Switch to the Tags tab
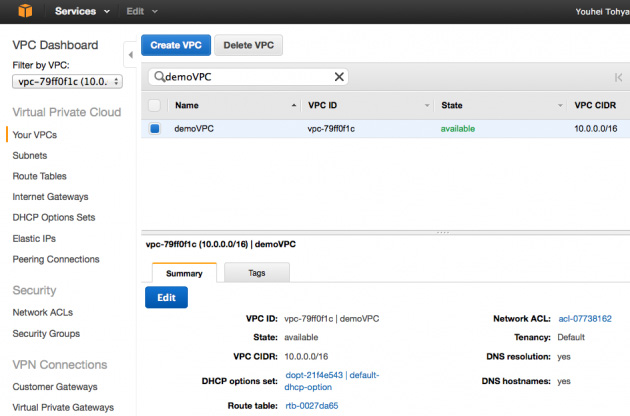 pyautogui.click(x=257, y=273)
